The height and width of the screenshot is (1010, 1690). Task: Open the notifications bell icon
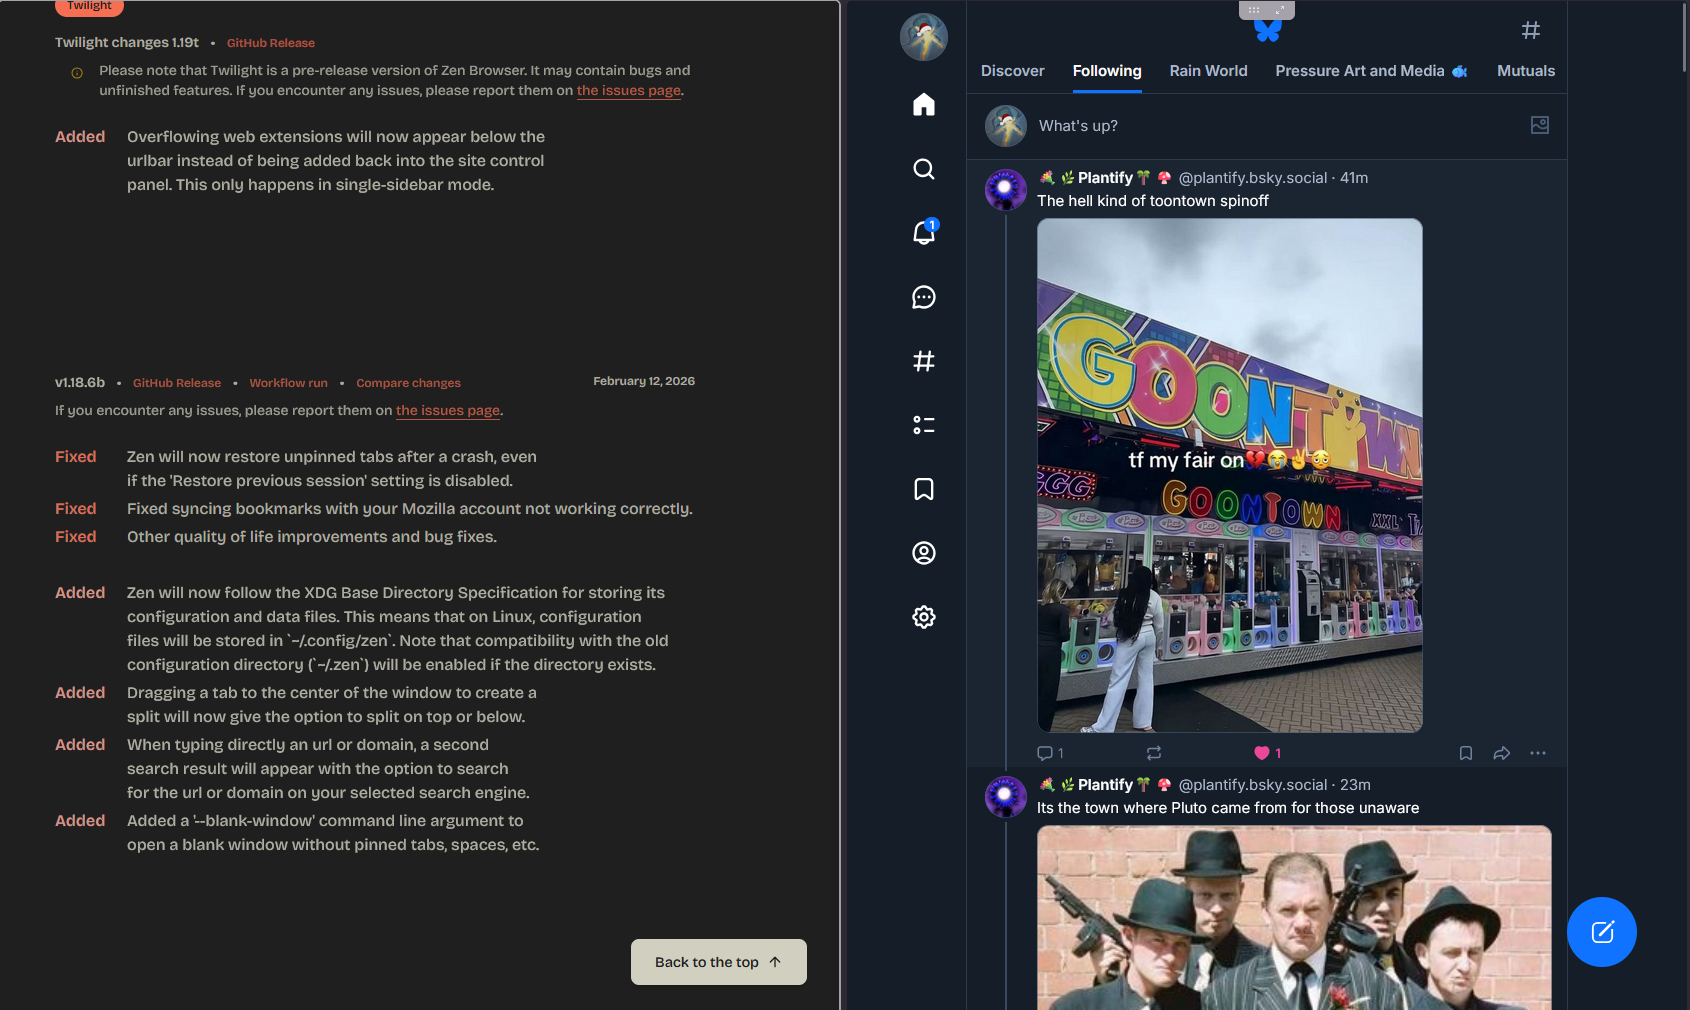[923, 233]
